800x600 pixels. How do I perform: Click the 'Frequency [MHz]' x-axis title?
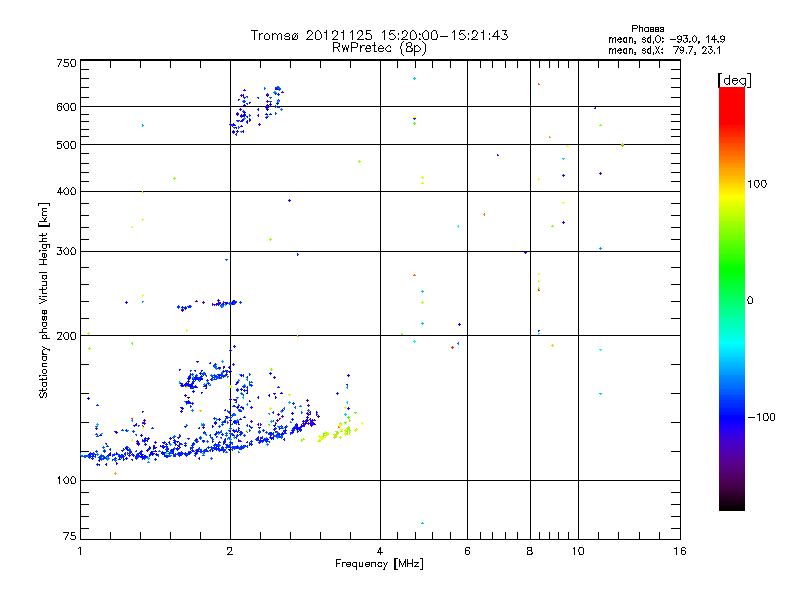[379, 564]
